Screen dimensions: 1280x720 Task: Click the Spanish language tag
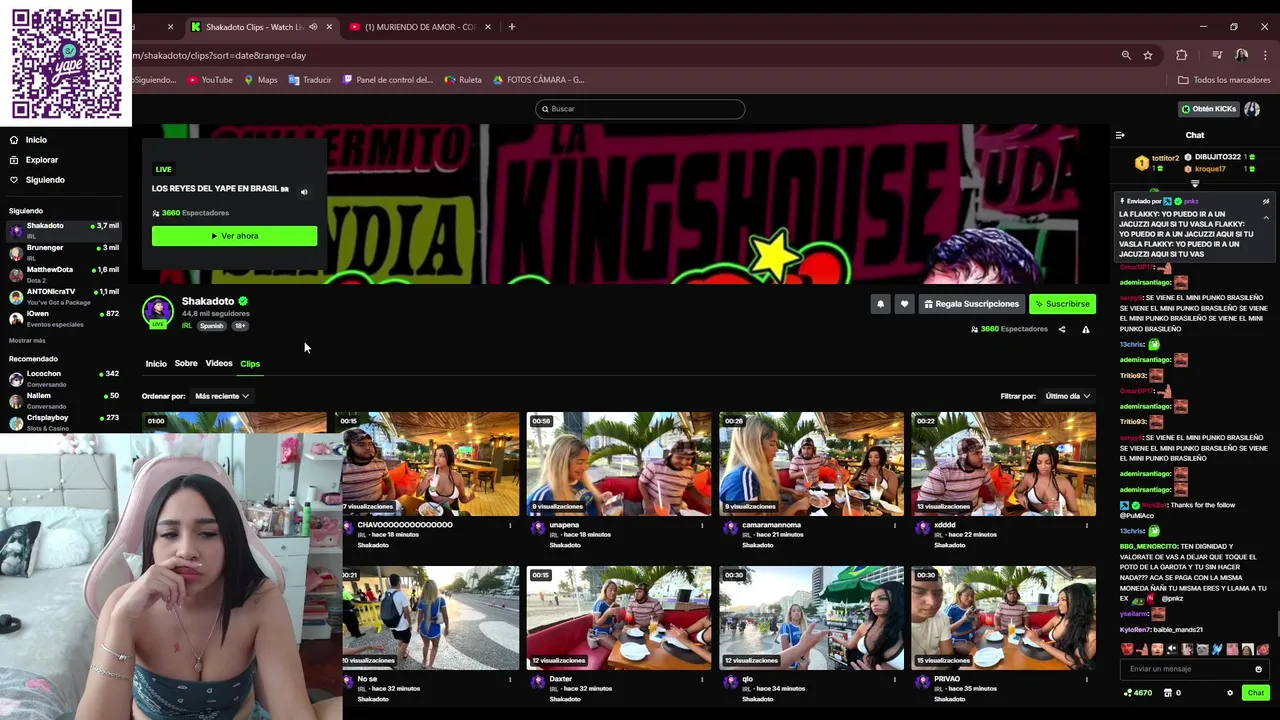(211, 326)
